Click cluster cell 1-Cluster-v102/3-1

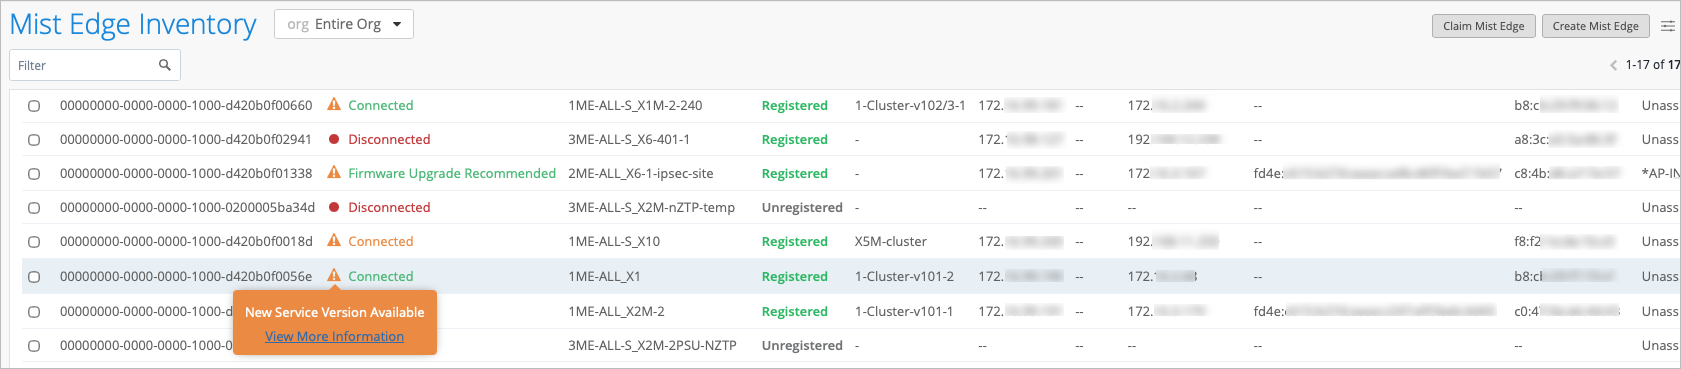tap(910, 105)
